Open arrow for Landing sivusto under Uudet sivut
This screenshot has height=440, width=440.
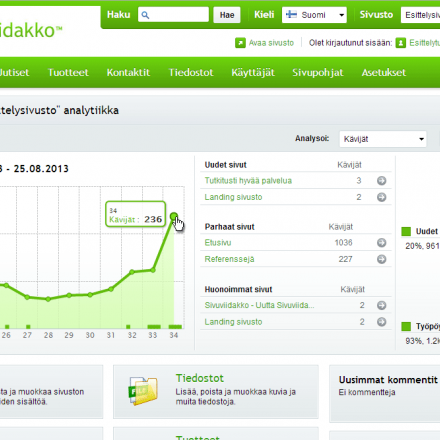pos(381,197)
